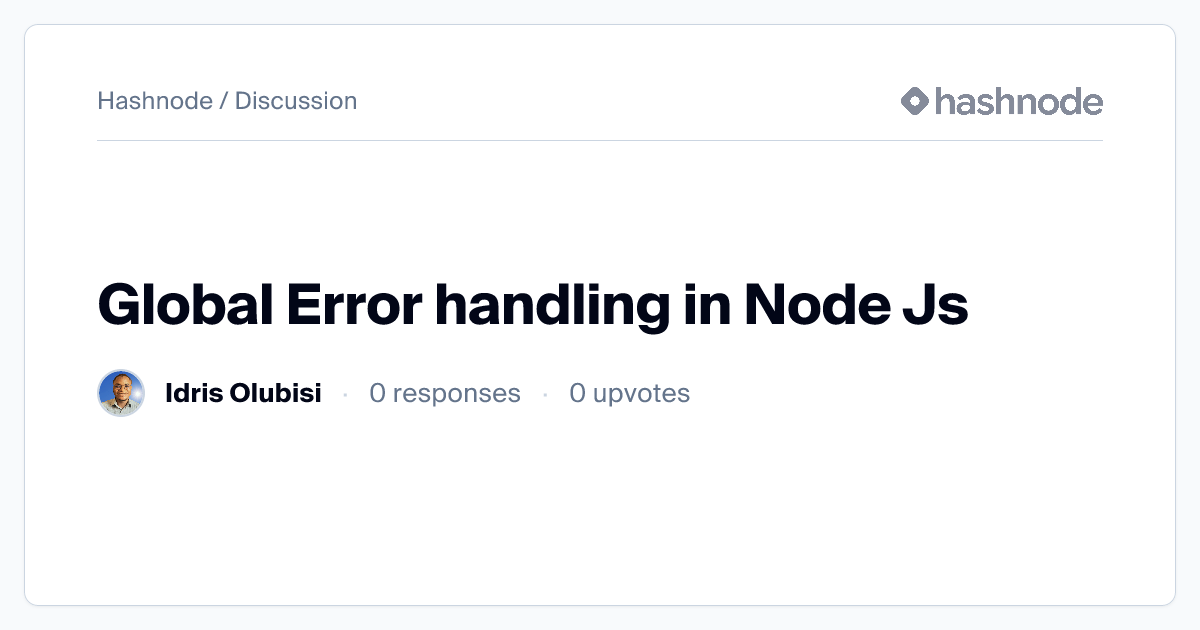This screenshot has height=630, width=1200.
Task: Click the dot separator before 0 upvotes
Action: pyautogui.click(x=545, y=394)
